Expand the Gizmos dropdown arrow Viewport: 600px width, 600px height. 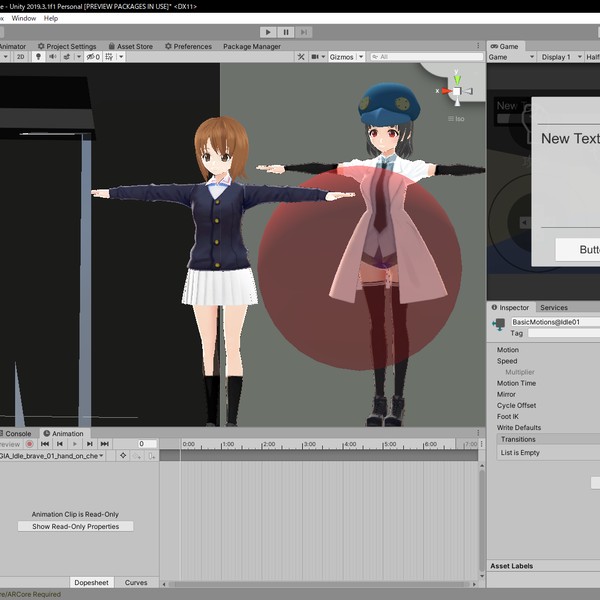[x=361, y=57]
